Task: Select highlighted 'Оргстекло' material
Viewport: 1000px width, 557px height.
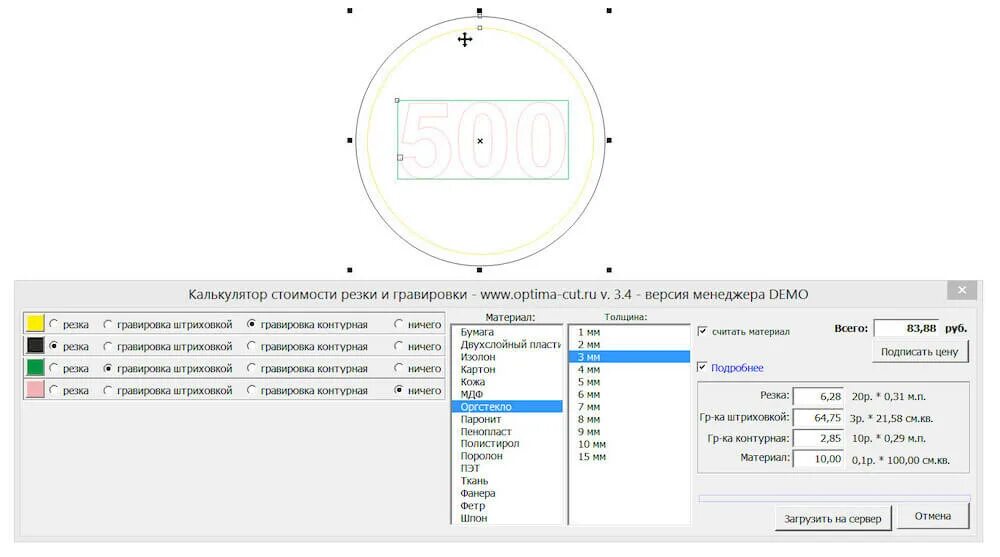Action: (x=507, y=406)
